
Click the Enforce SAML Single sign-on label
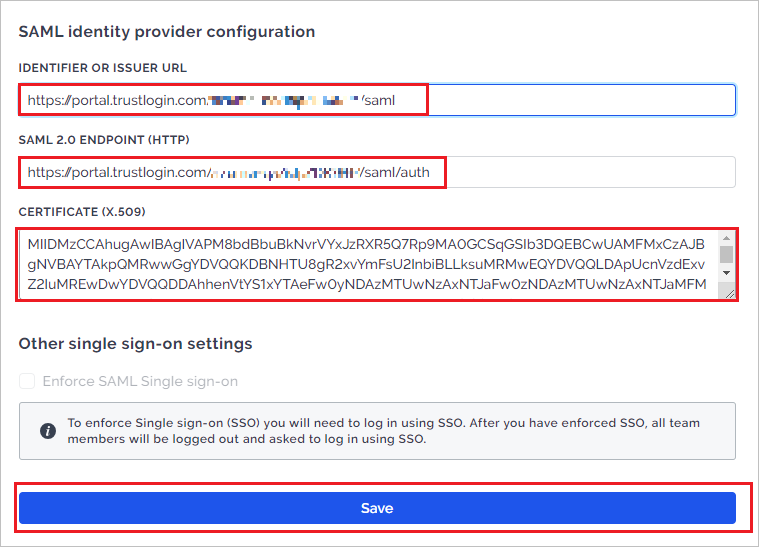[140, 381]
